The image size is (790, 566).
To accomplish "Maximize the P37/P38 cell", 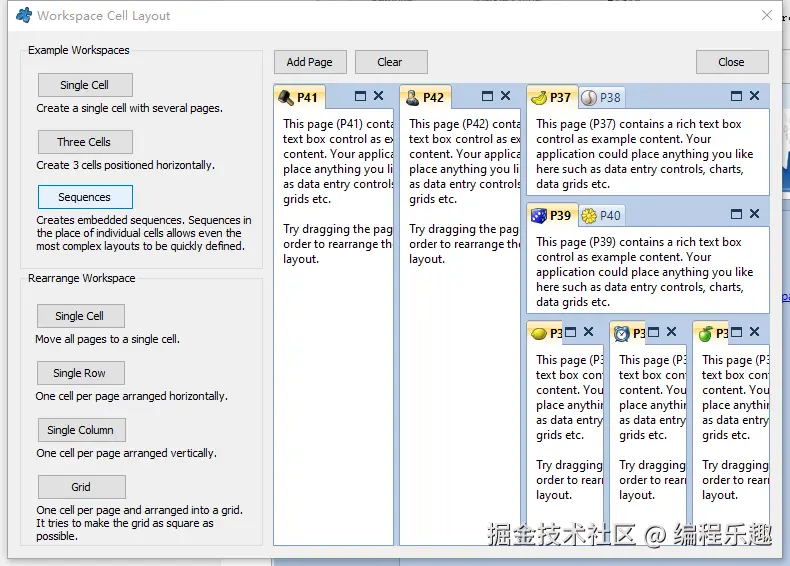I will click(x=736, y=96).
